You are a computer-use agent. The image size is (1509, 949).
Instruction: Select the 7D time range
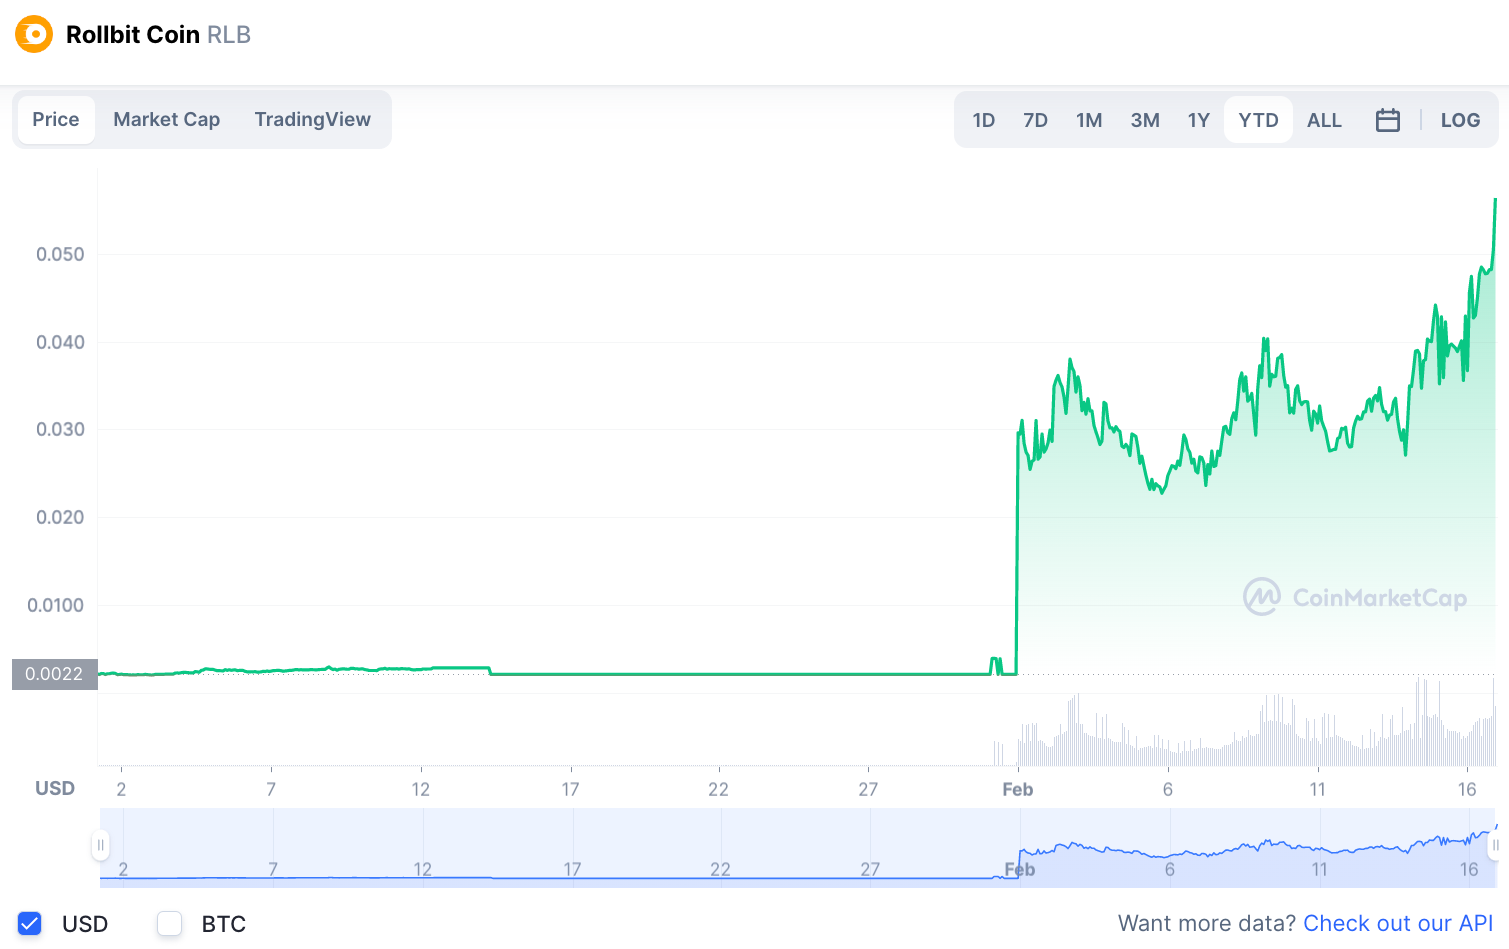[x=1036, y=120]
